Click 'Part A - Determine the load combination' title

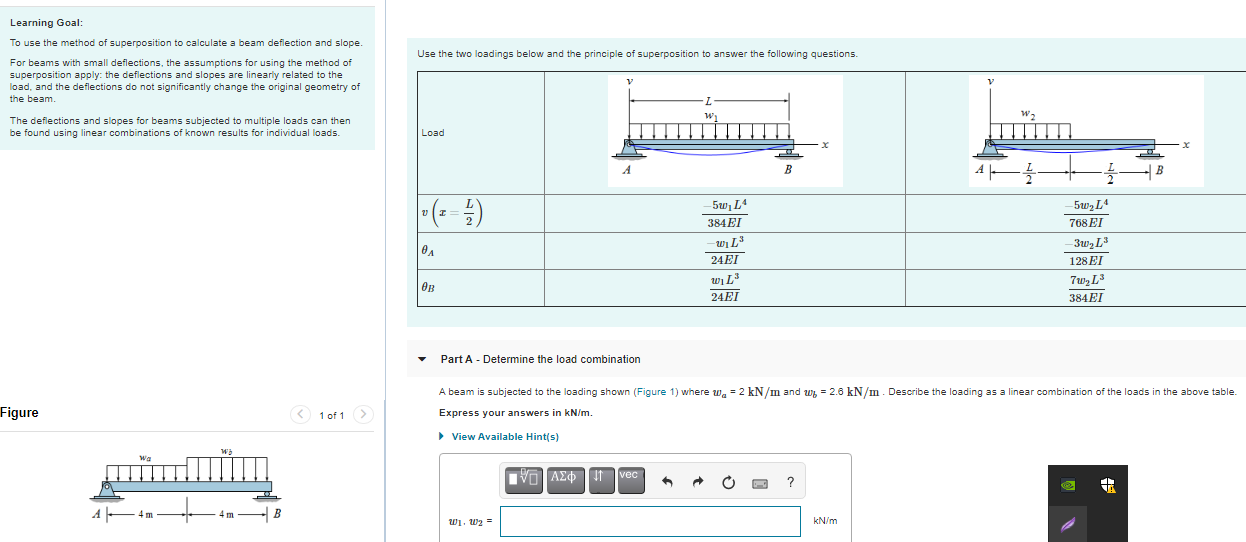coord(540,359)
